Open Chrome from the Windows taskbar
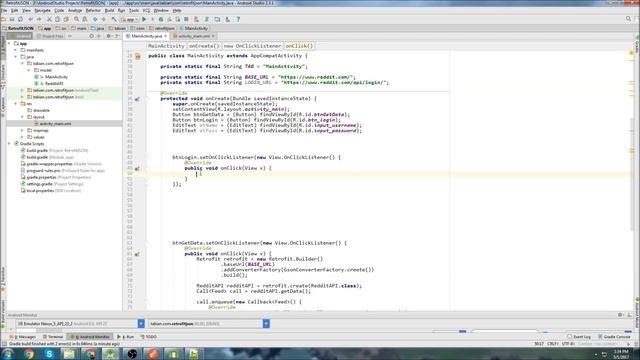Viewport: 640px width, 360px height. pyautogui.click(x=29, y=354)
